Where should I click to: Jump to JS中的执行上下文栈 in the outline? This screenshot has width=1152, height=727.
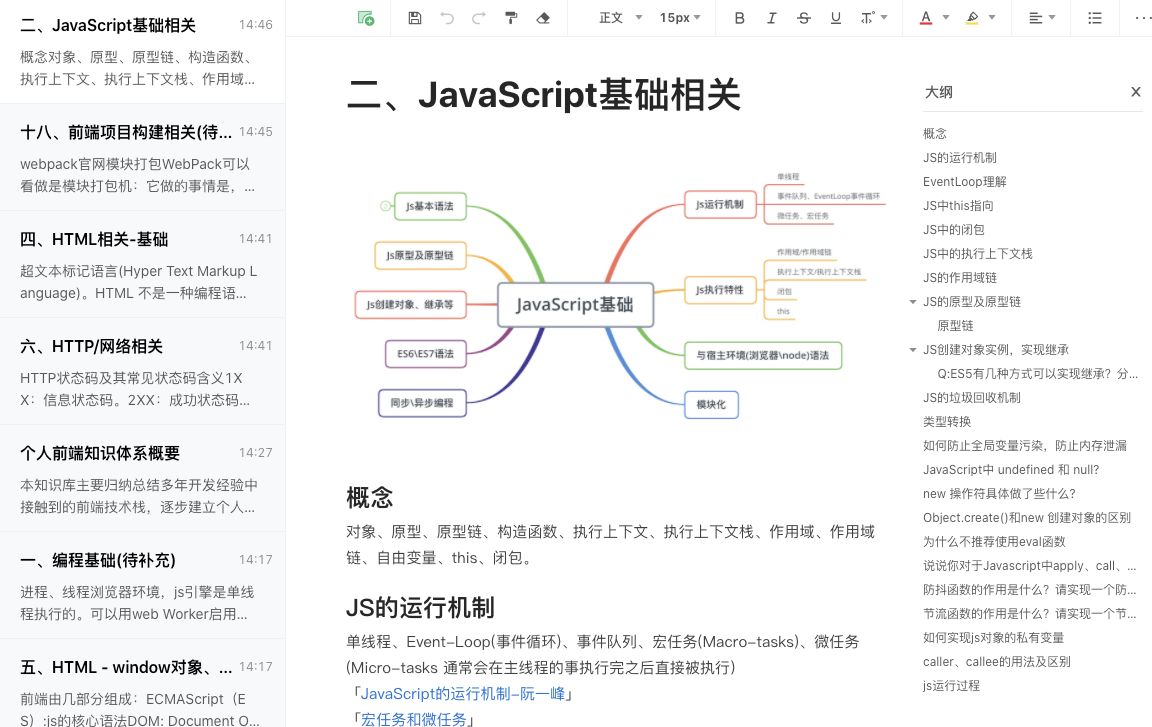pyautogui.click(x=977, y=254)
